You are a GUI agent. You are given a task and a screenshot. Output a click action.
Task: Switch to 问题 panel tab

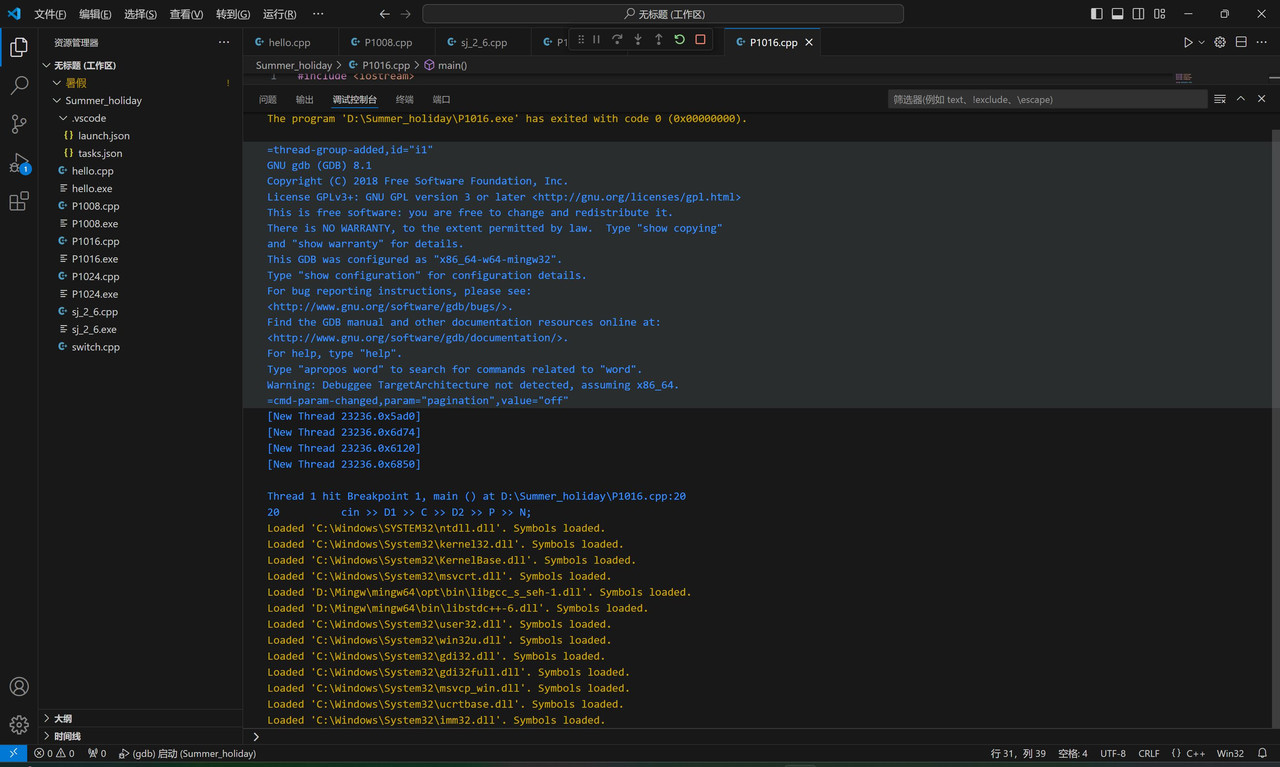point(268,99)
